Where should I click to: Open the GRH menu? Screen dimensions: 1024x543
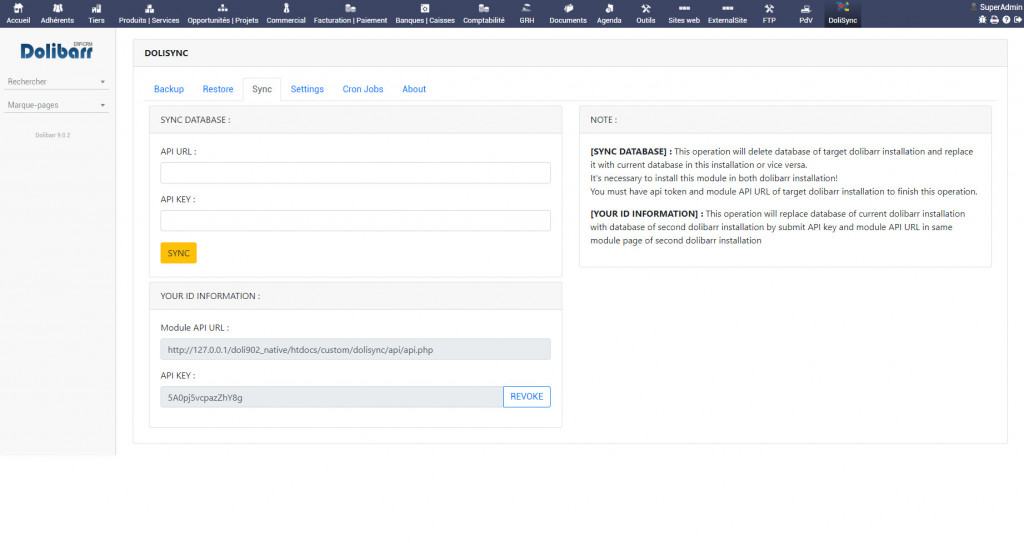526,14
